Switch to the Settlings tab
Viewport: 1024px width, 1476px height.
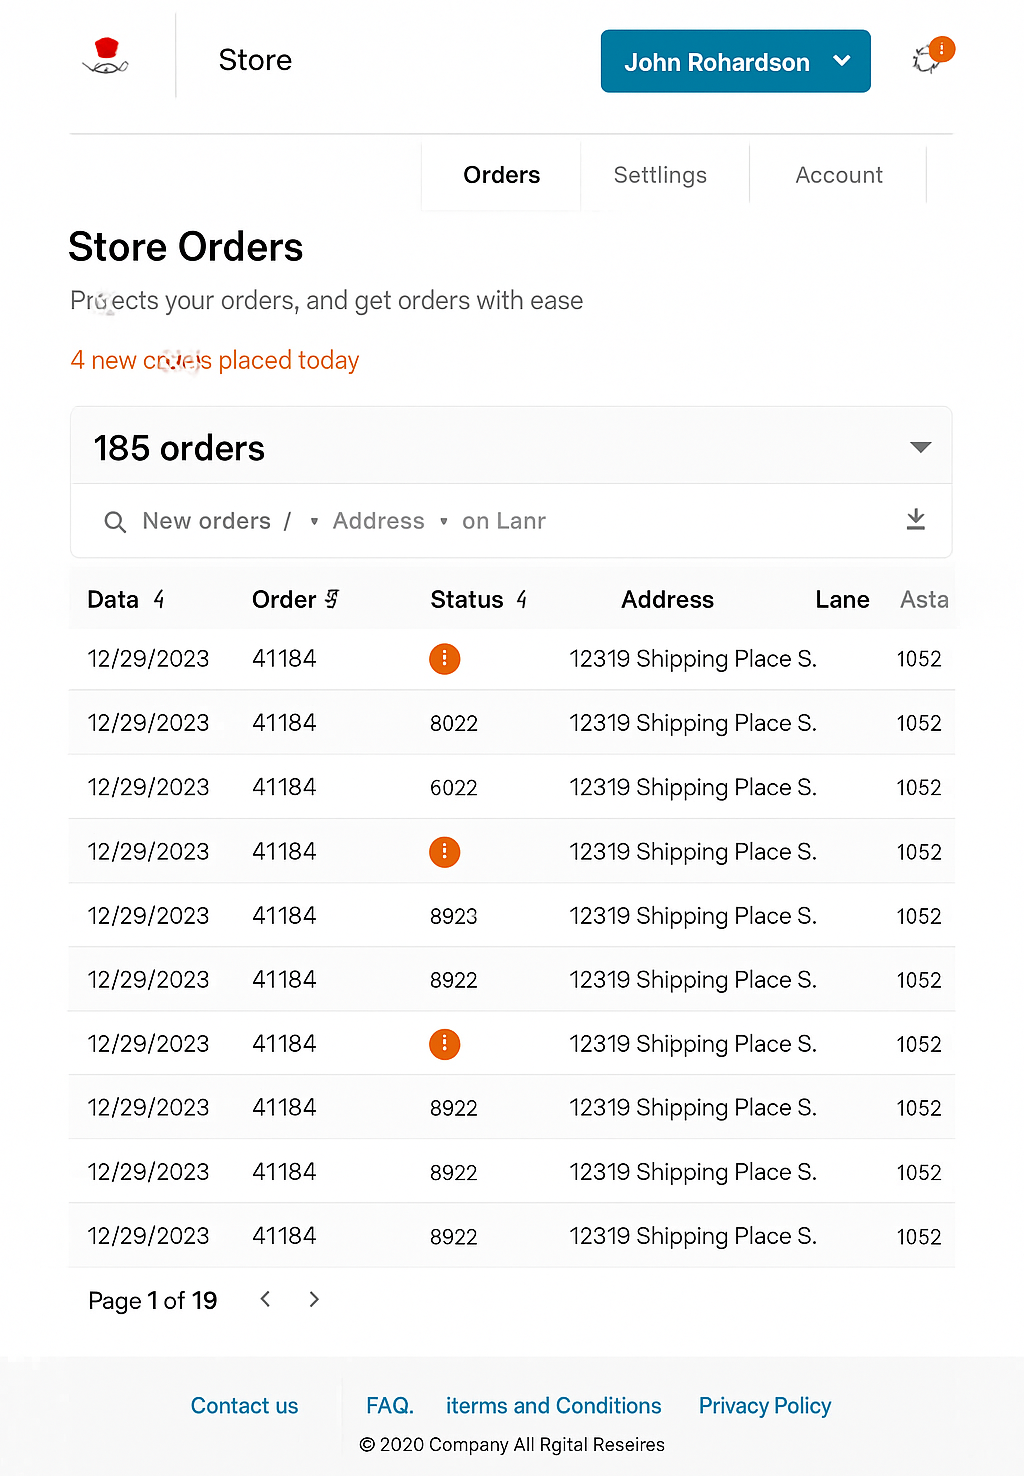click(660, 175)
